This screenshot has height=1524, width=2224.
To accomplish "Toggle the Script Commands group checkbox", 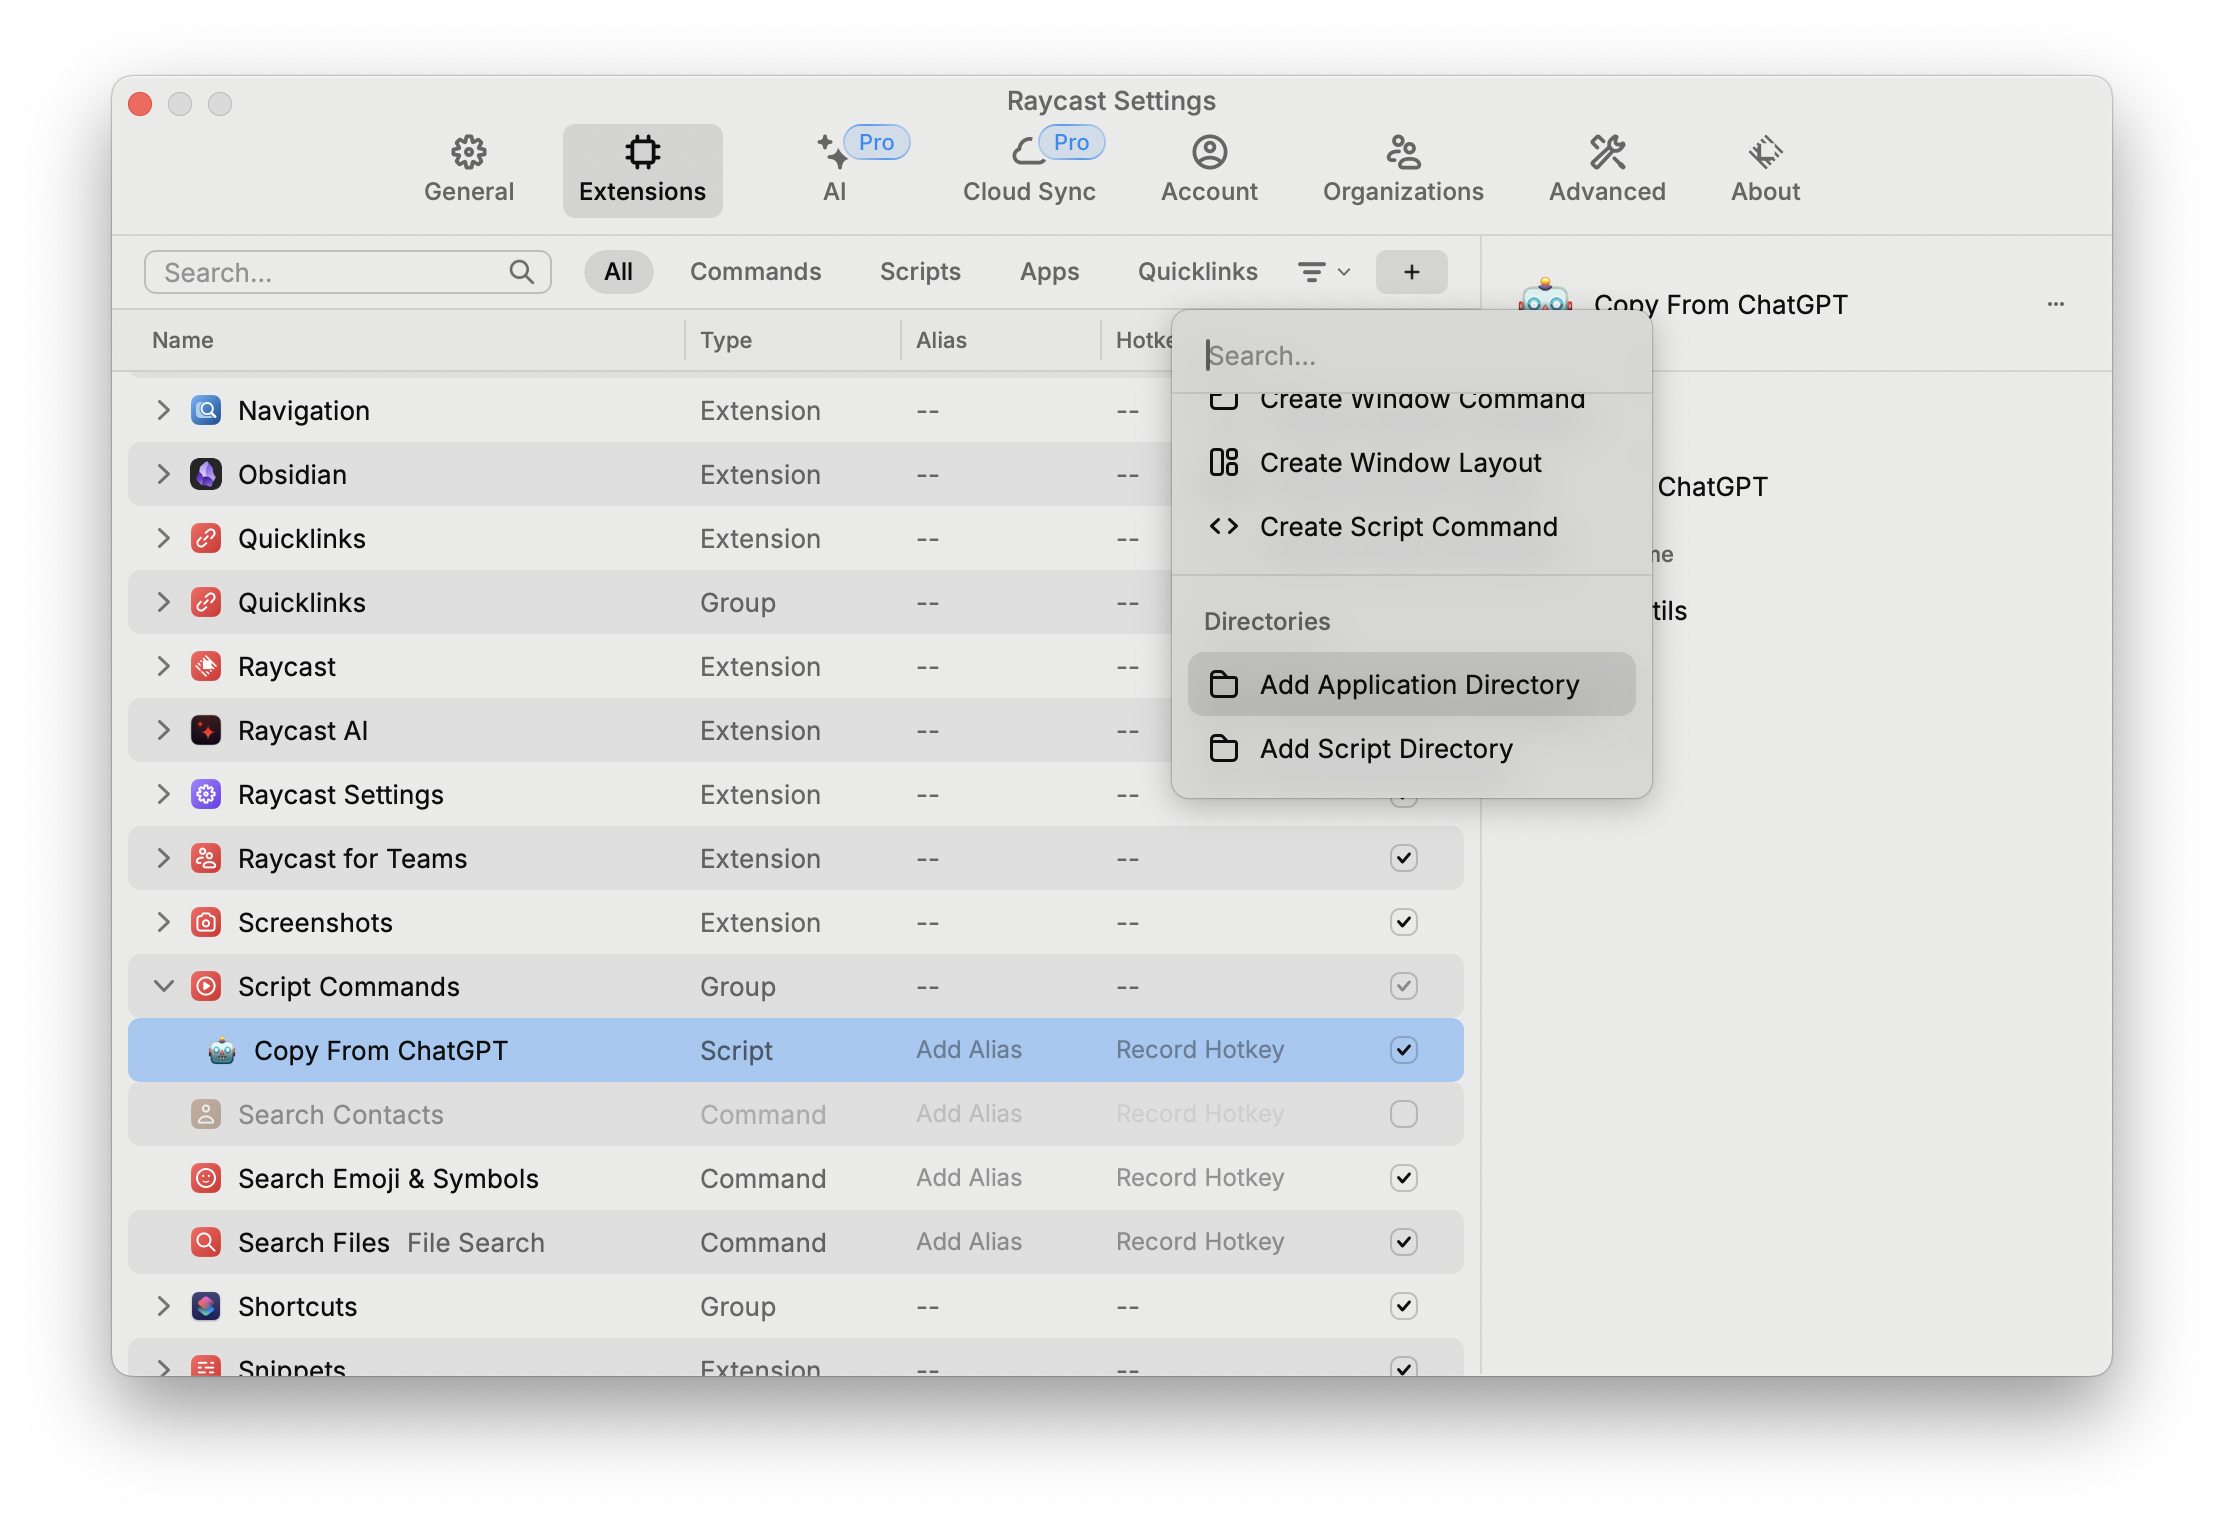I will (x=1404, y=987).
